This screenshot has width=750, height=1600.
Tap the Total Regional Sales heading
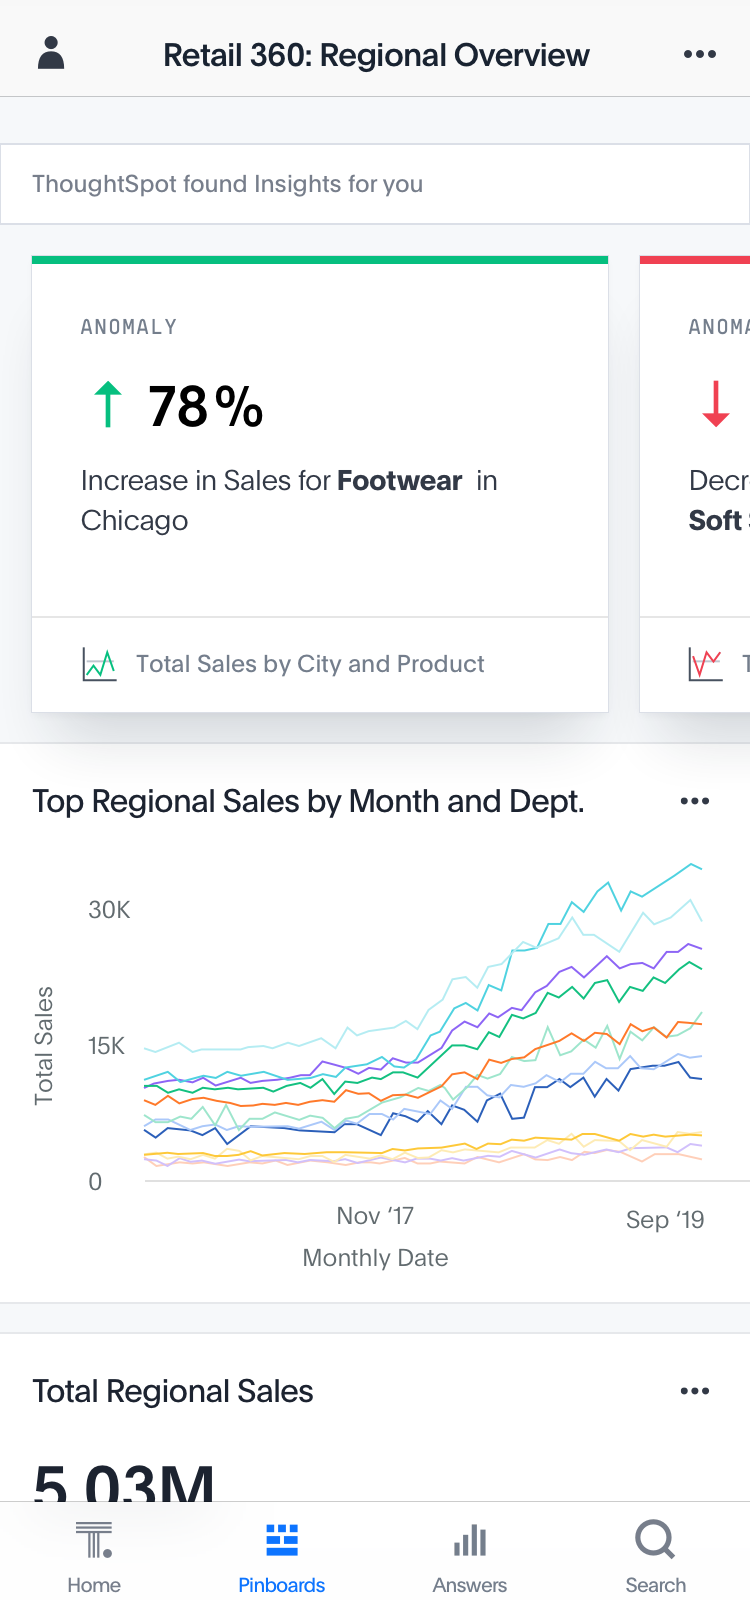173,1391
